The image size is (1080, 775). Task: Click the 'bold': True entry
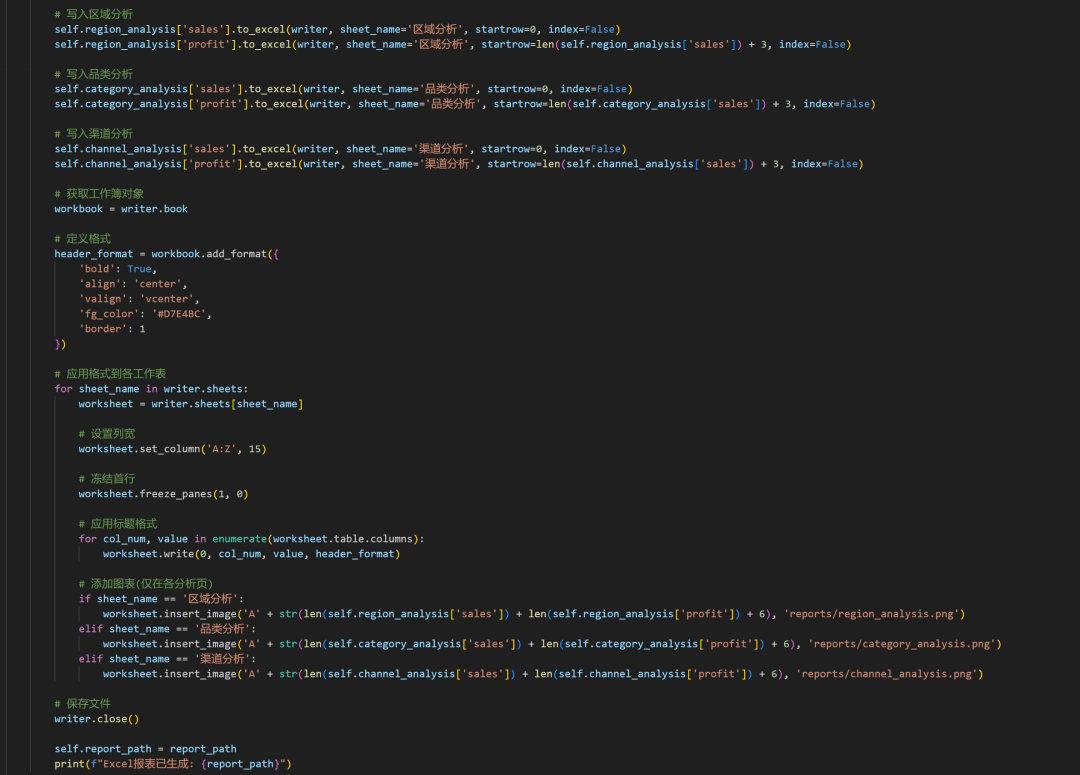coord(118,269)
